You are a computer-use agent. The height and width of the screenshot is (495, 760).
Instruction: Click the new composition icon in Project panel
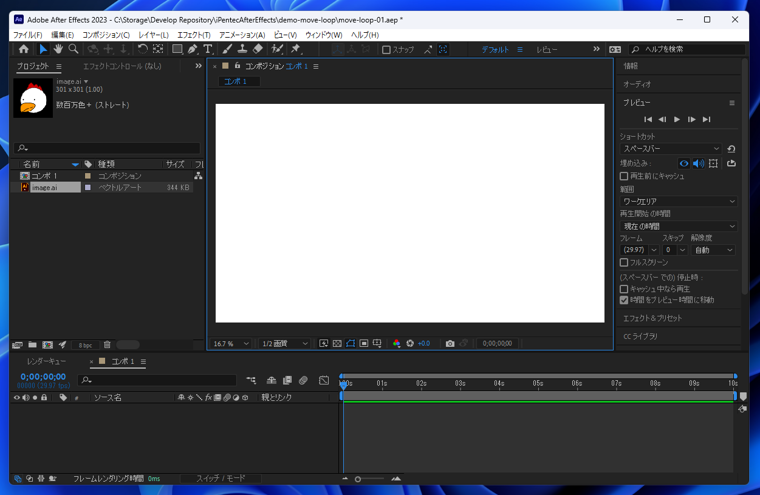click(48, 345)
